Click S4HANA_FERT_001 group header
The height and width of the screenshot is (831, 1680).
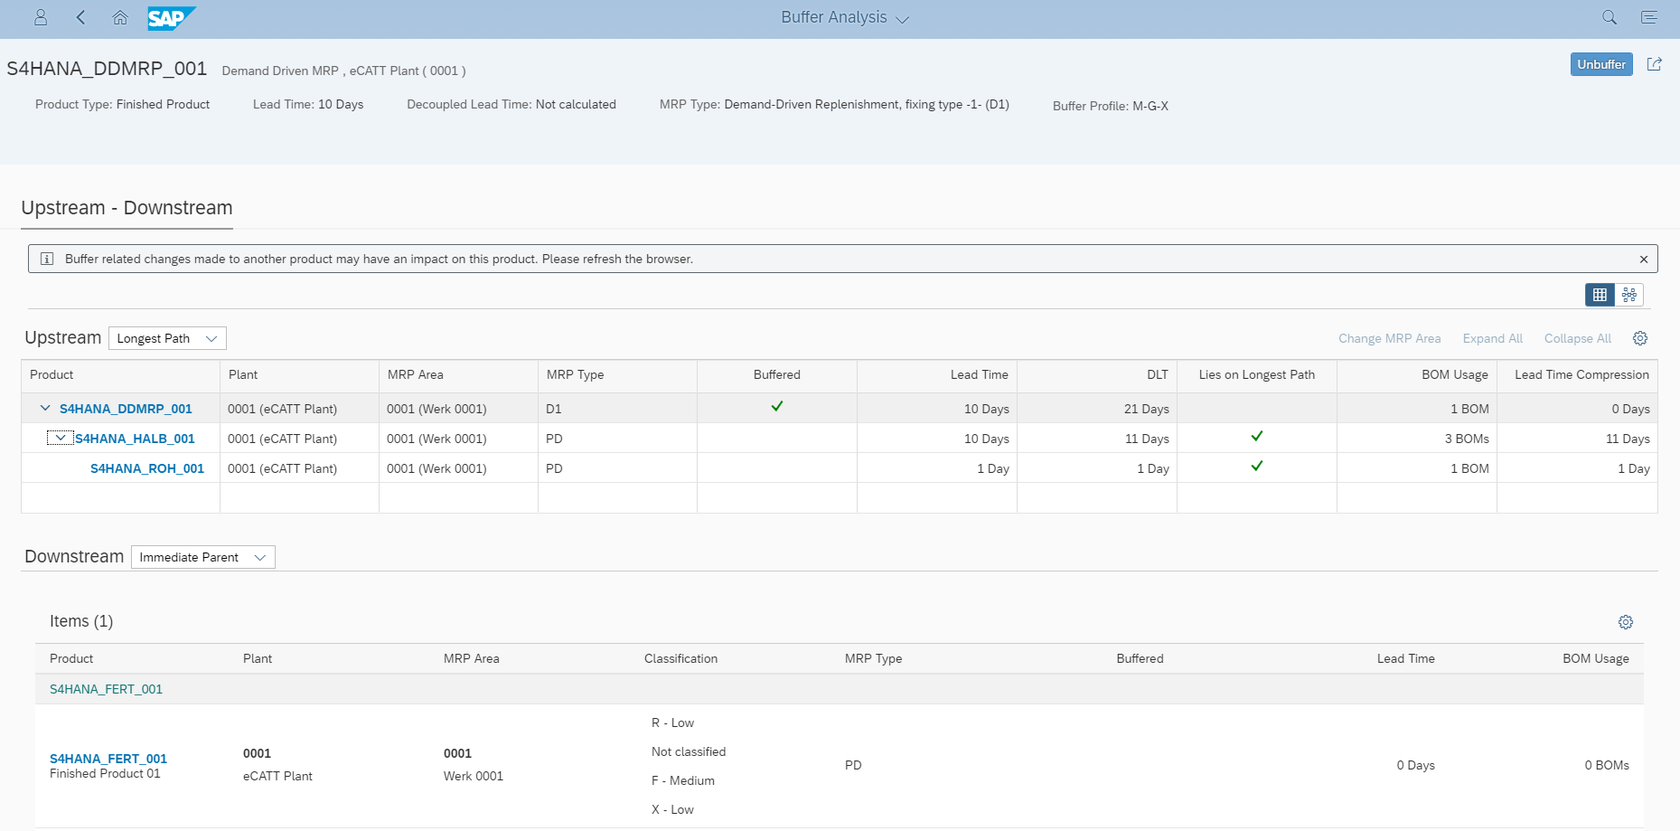point(106,689)
